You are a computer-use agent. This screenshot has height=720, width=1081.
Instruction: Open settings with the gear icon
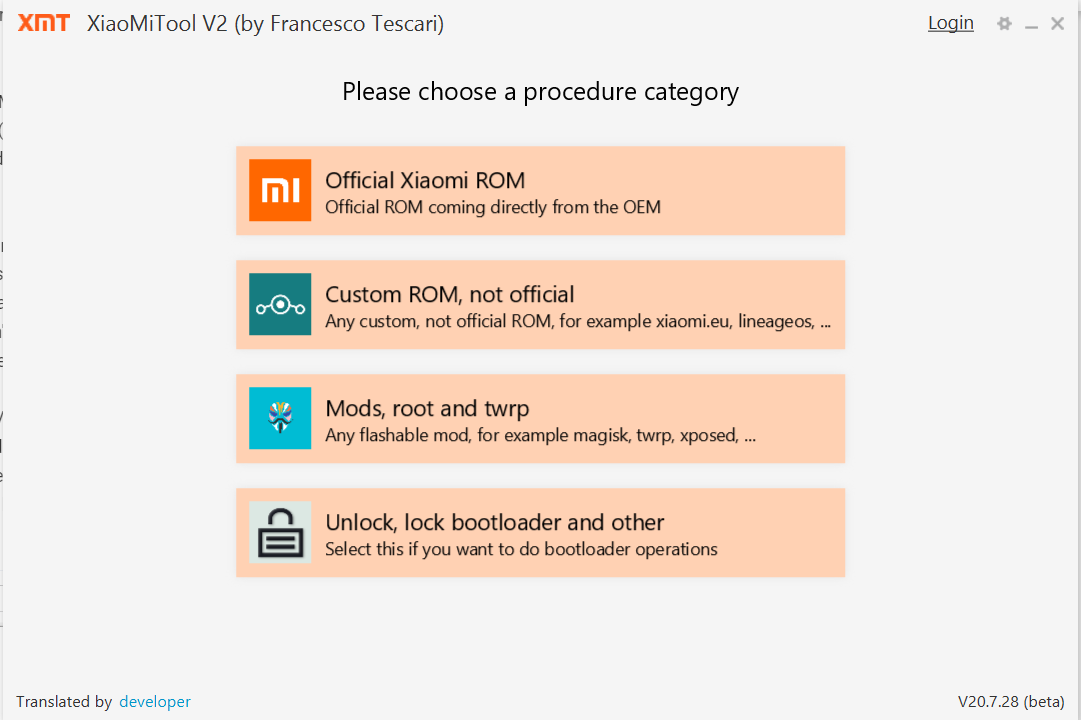(1004, 24)
